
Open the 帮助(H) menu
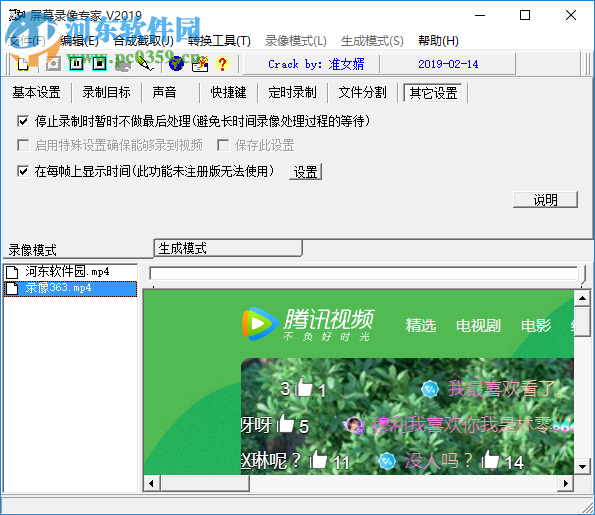438,41
